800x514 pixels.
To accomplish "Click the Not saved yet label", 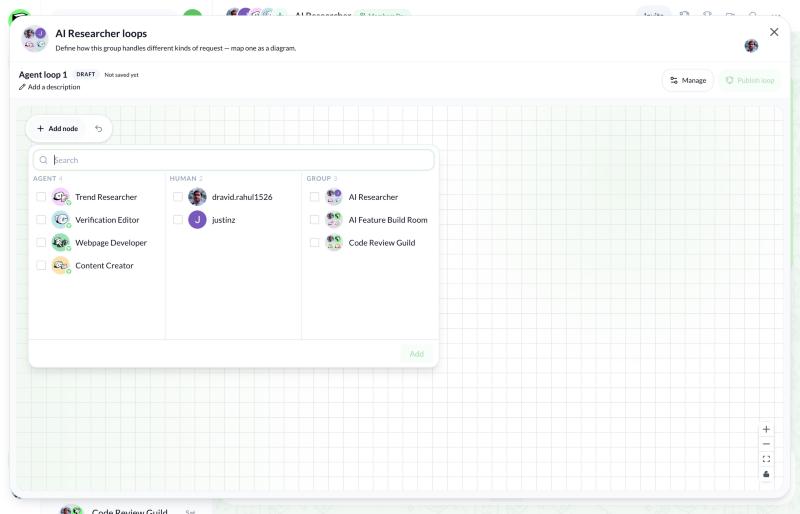I will click(121, 75).
